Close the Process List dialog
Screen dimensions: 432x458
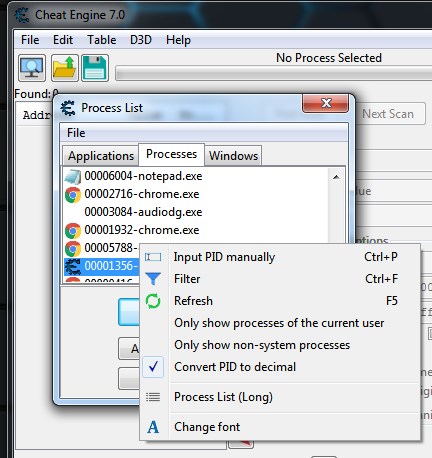click(x=326, y=103)
